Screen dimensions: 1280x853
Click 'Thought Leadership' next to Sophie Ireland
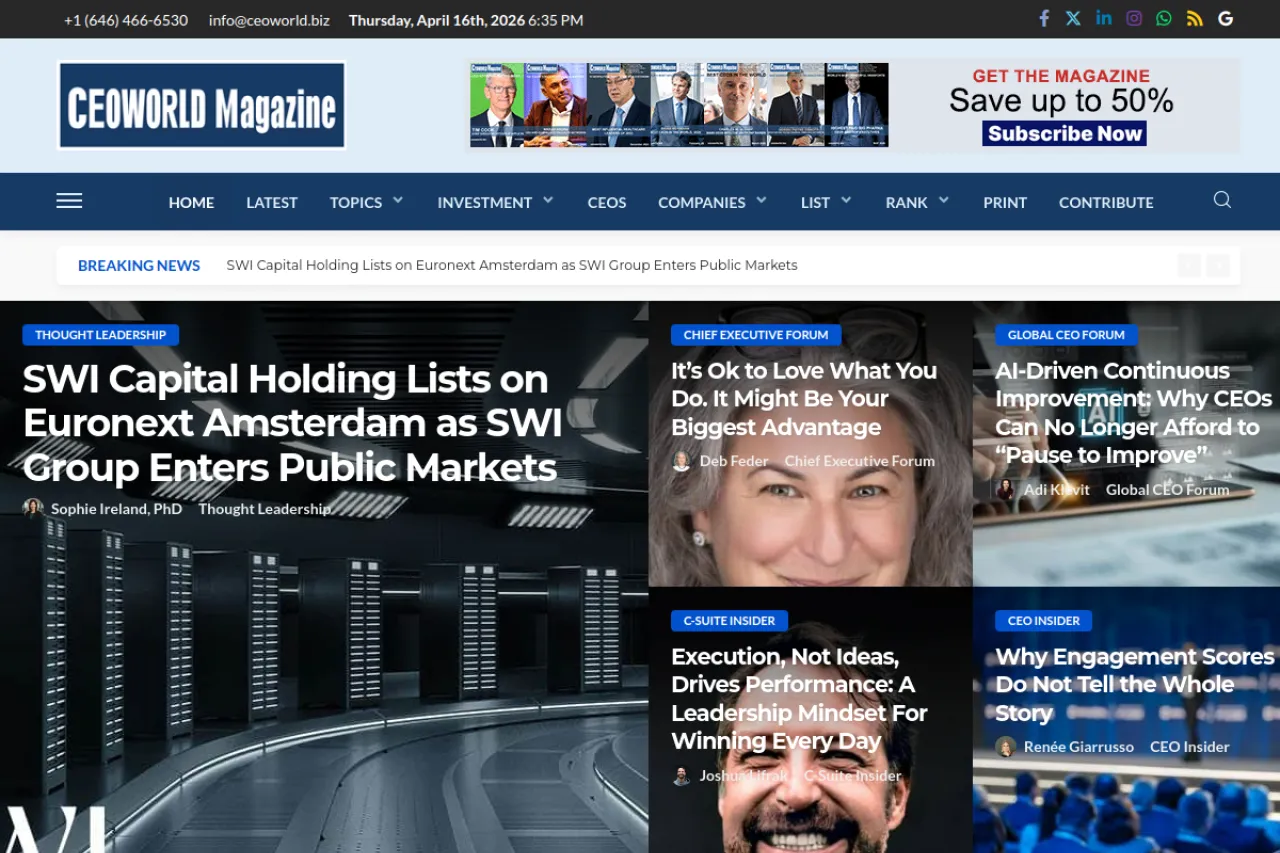(x=264, y=509)
